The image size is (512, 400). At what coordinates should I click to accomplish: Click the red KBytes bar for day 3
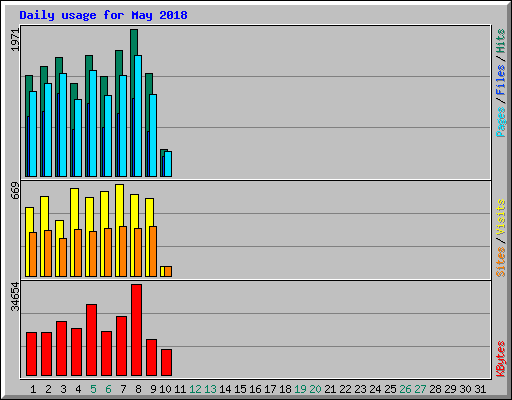61,349
